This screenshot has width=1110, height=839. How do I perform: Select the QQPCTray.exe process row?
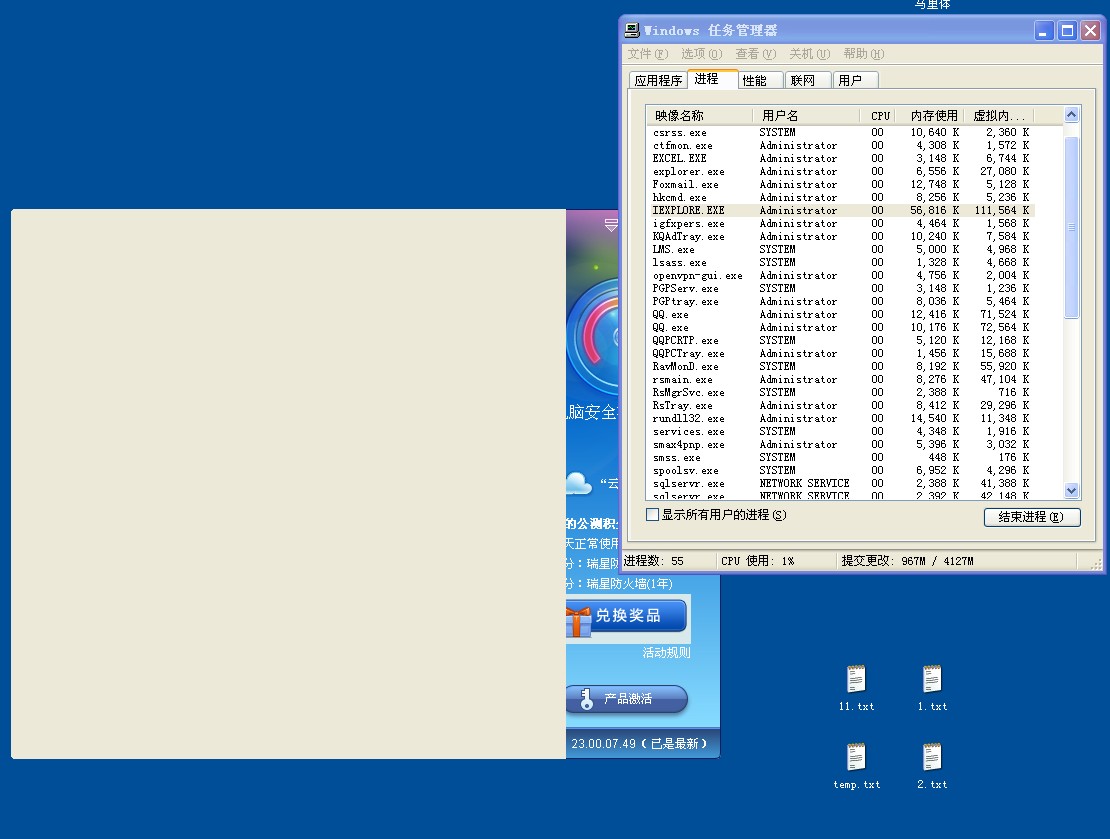point(841,353)
